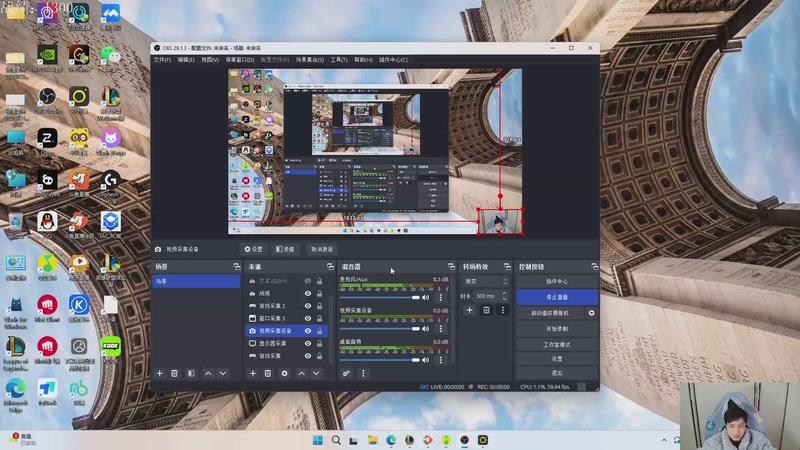This screenshot has width=800, height=450.
Task: Click the 工作室模式 button
Action: [x=557, y=344]
